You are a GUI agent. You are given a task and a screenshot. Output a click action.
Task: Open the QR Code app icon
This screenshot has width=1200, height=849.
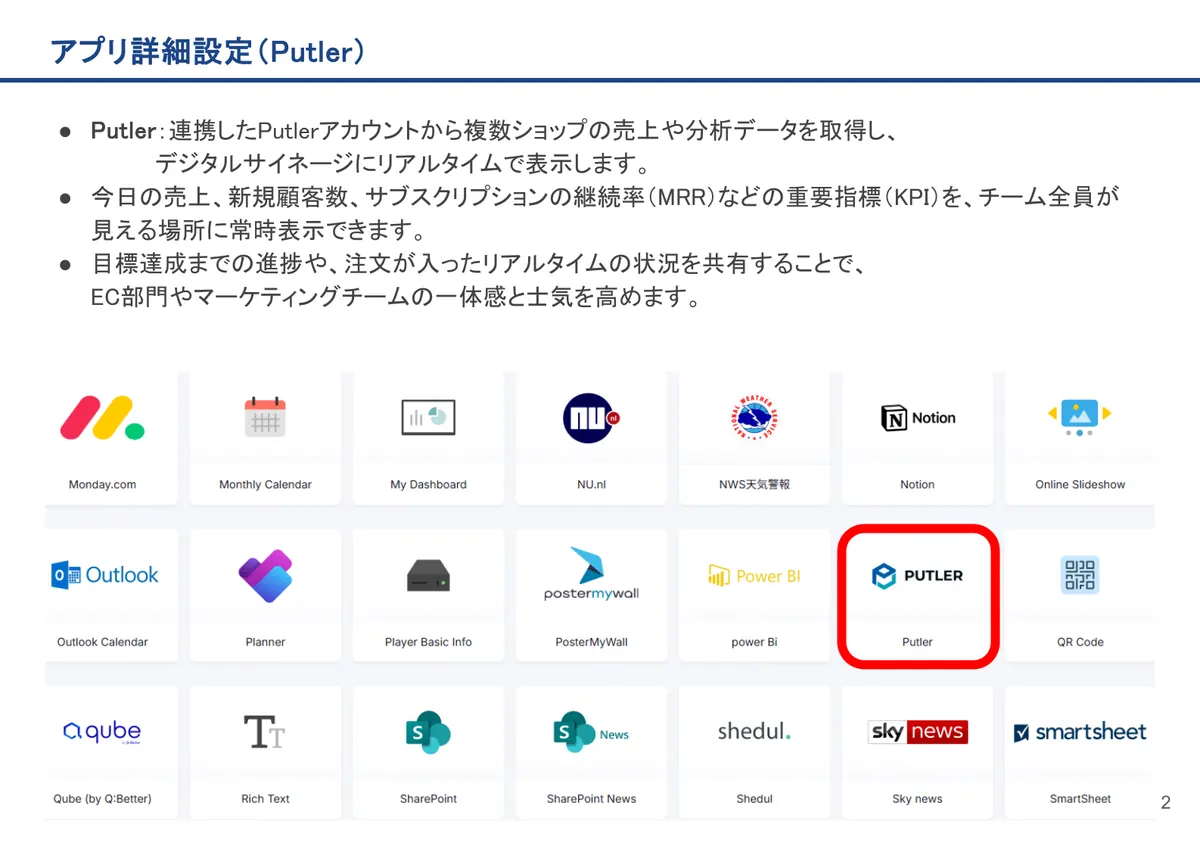(1080, 575)
